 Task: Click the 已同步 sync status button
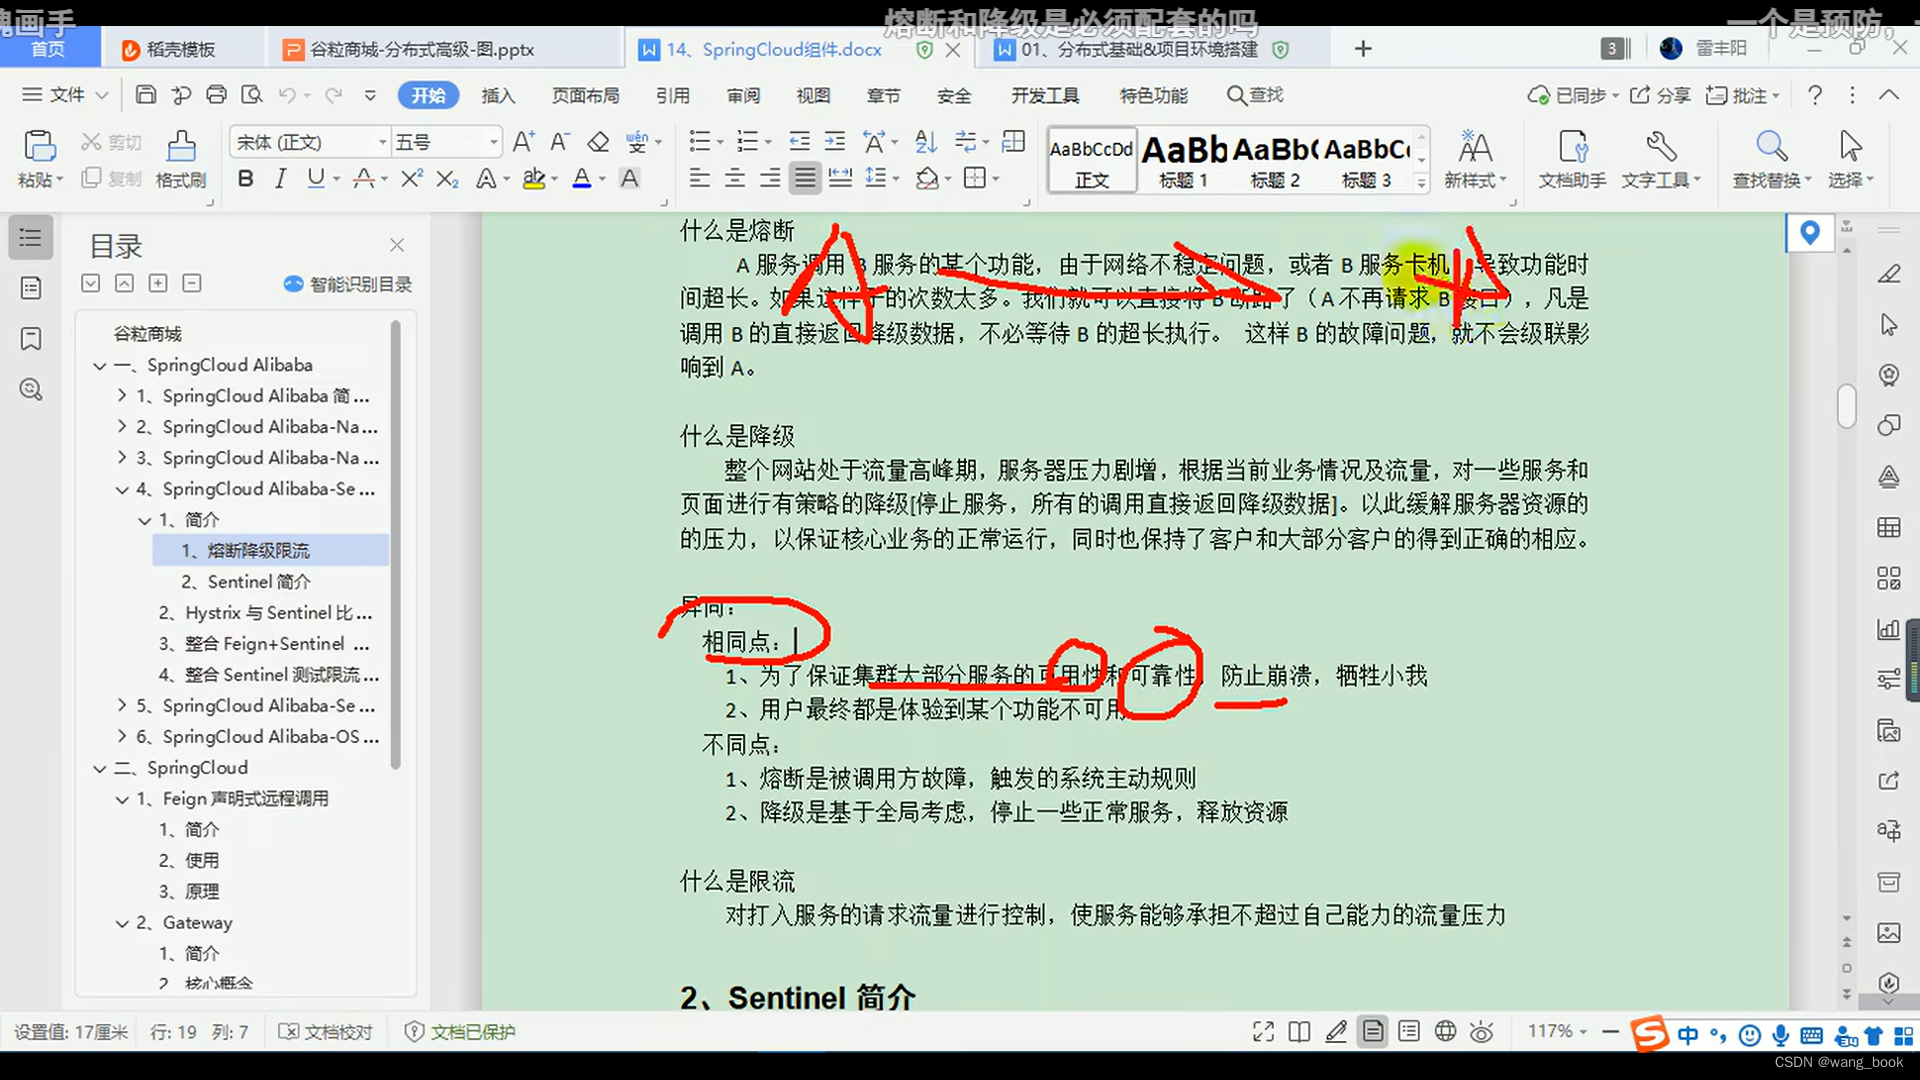pos(1572,95)
